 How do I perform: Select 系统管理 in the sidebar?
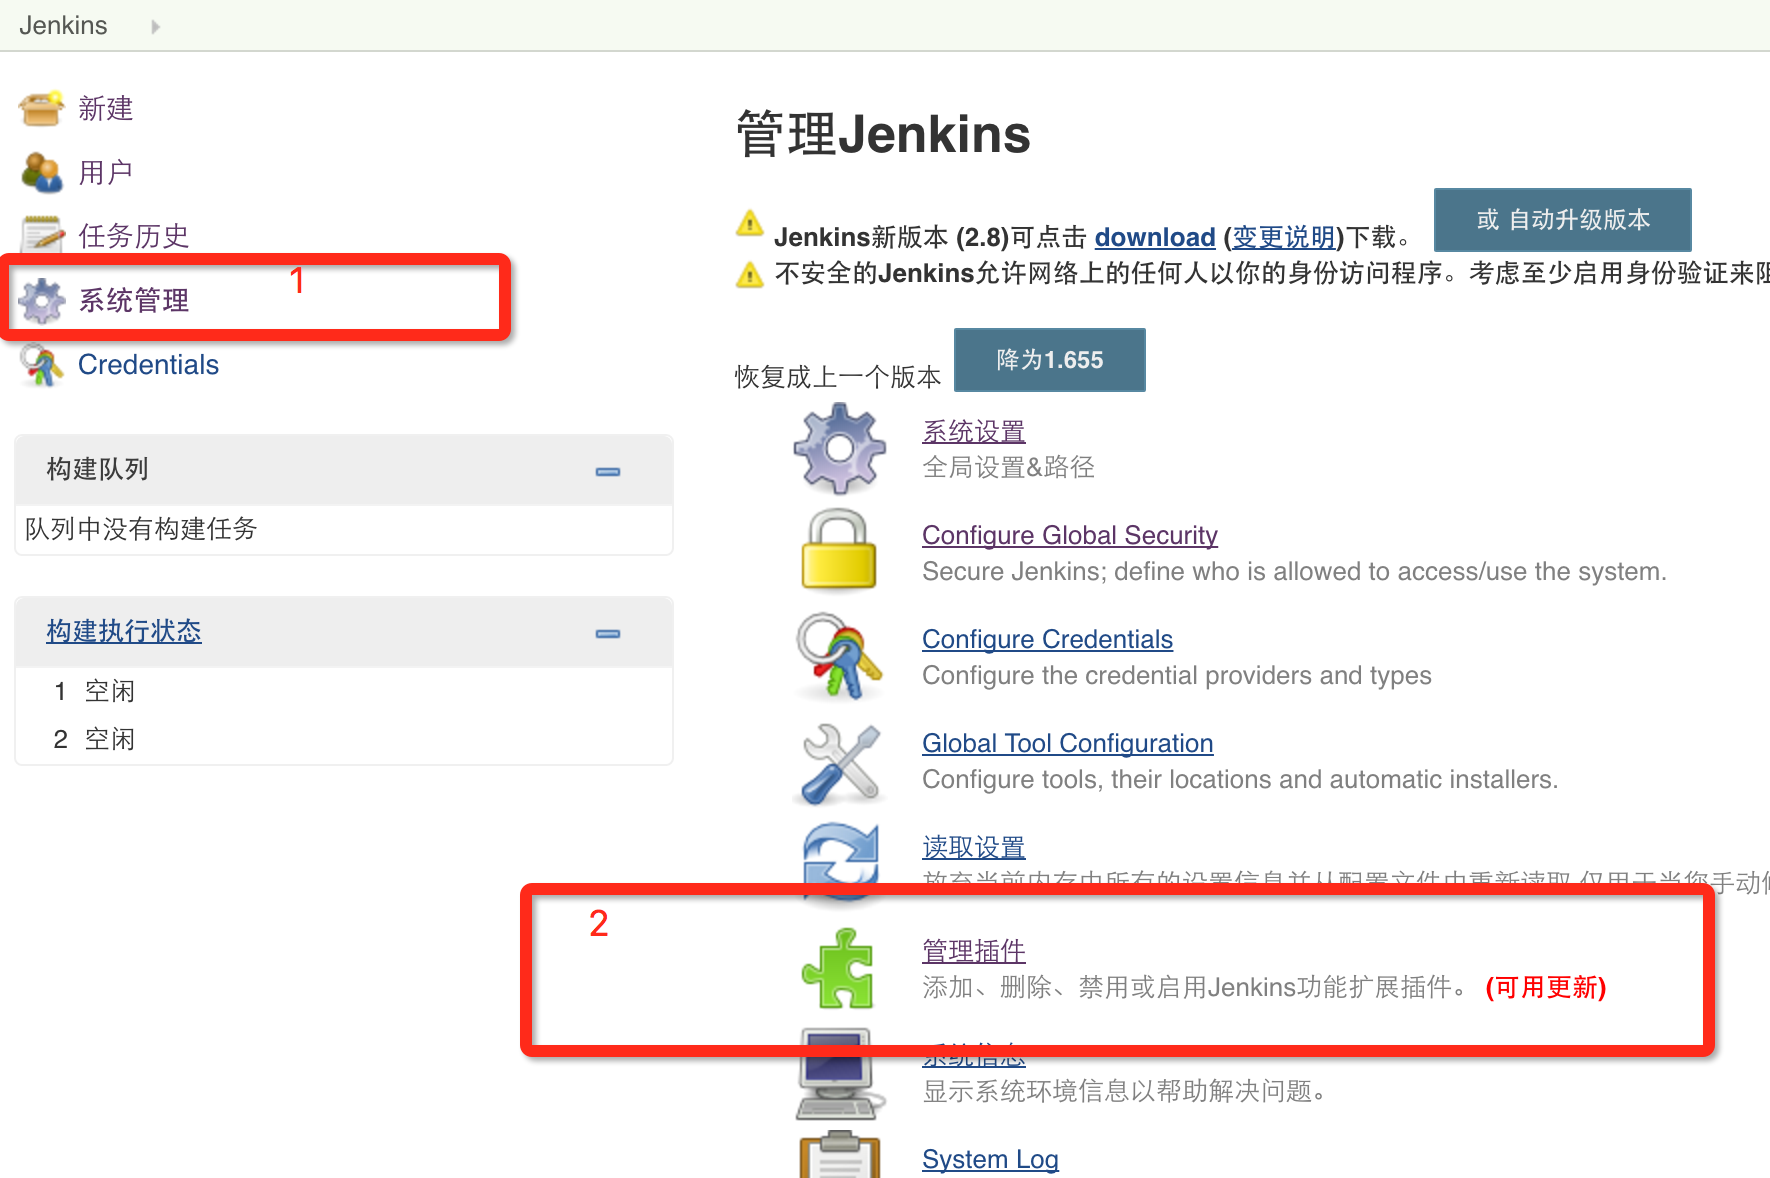(x=133, y=300)
